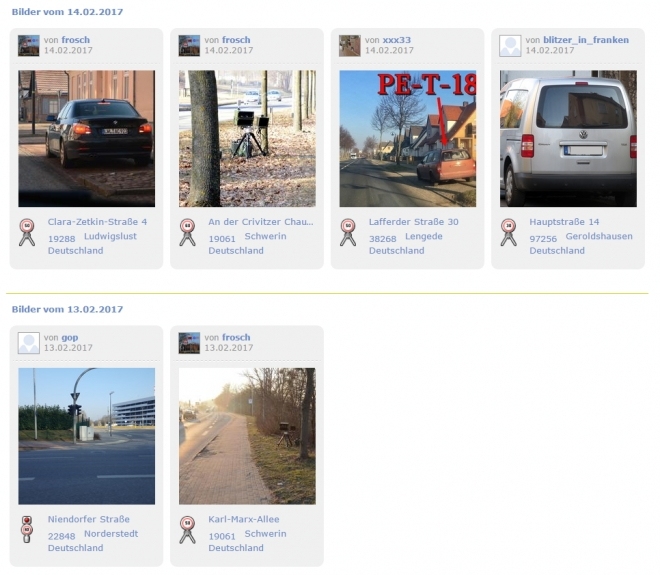Open blitzer_in_franken's default avatar

pos(510,45)
